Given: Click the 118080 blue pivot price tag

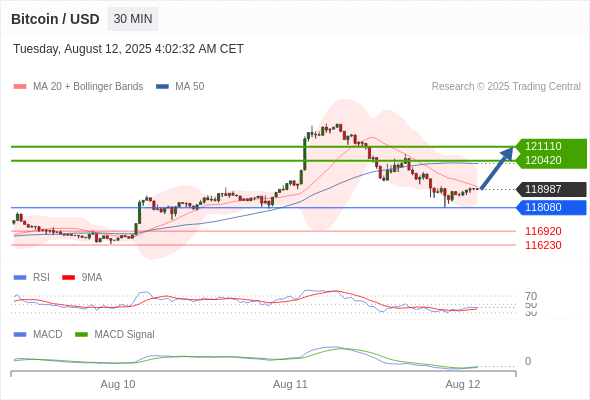Looking at the screenshot, I should (551, 207).
